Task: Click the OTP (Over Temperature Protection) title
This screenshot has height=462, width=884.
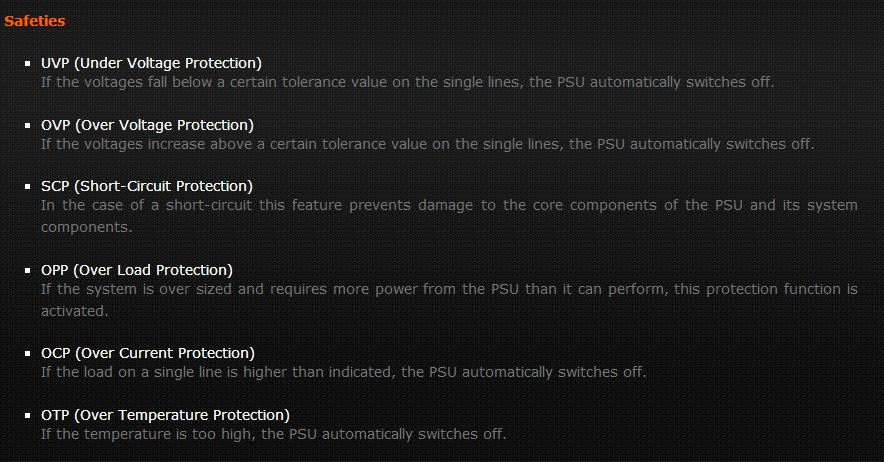Action: coord(165,415)
